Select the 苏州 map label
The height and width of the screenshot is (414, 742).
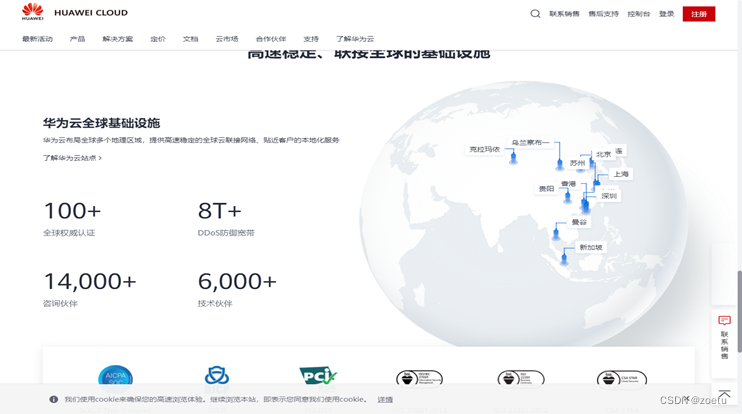click(577, 163)
